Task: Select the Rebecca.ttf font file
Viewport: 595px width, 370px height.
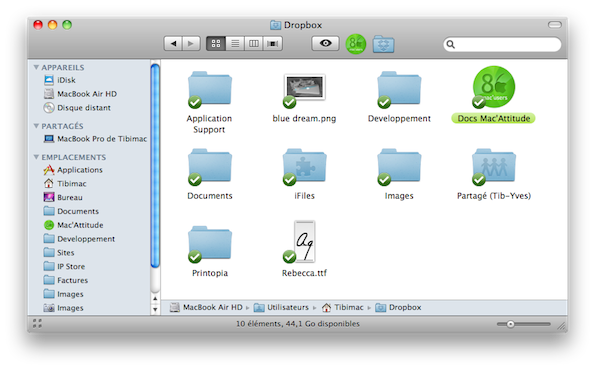Action: [304, 242]
